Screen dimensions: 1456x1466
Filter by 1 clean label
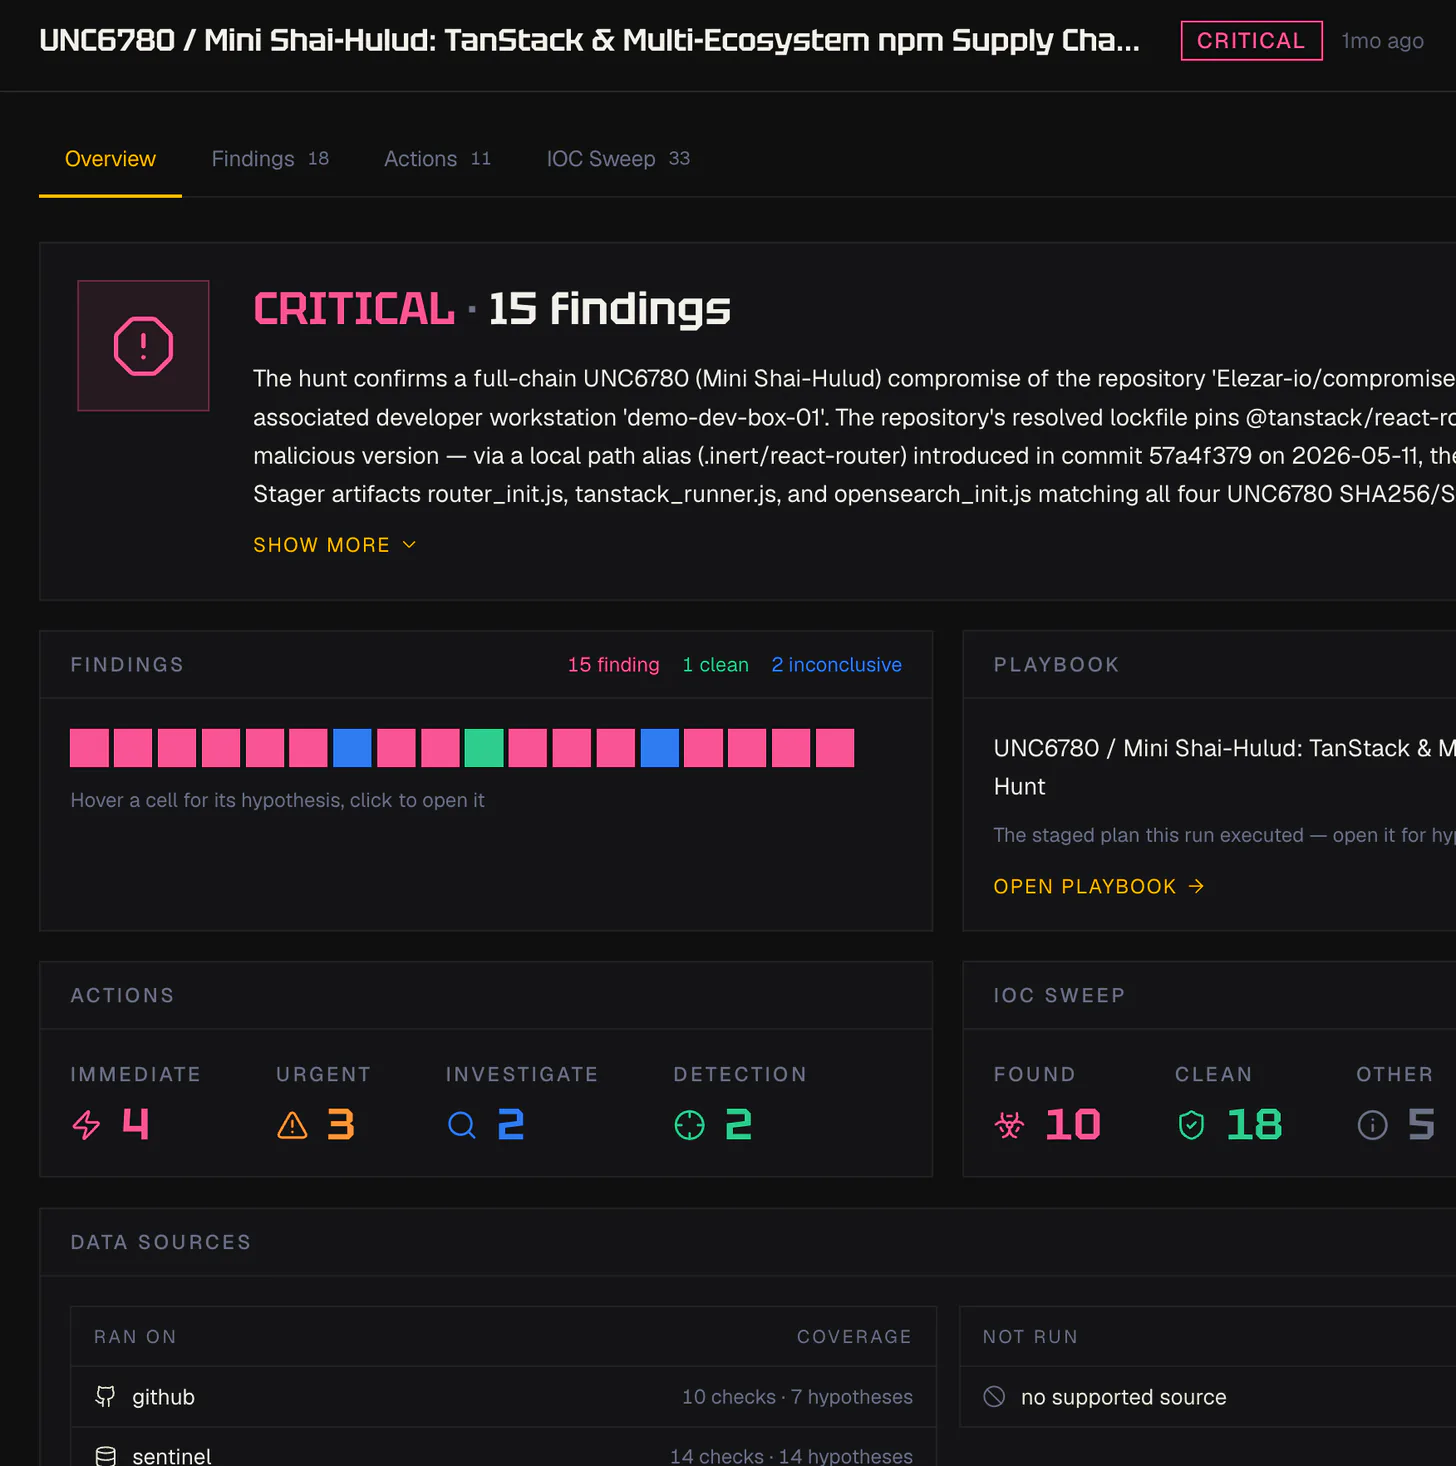point(715,665)
